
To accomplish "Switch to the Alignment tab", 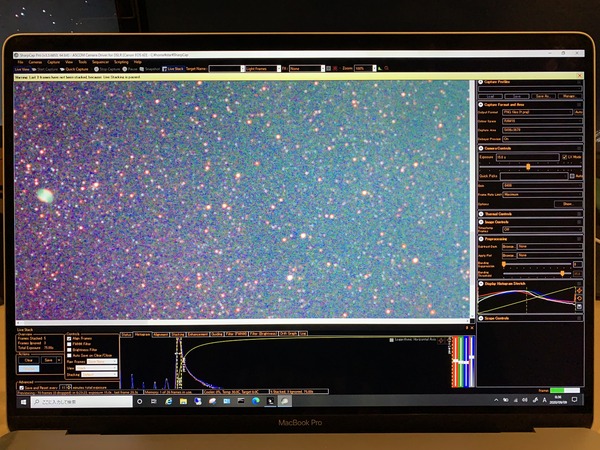I will pyautogui.click(x=160, y=334).
